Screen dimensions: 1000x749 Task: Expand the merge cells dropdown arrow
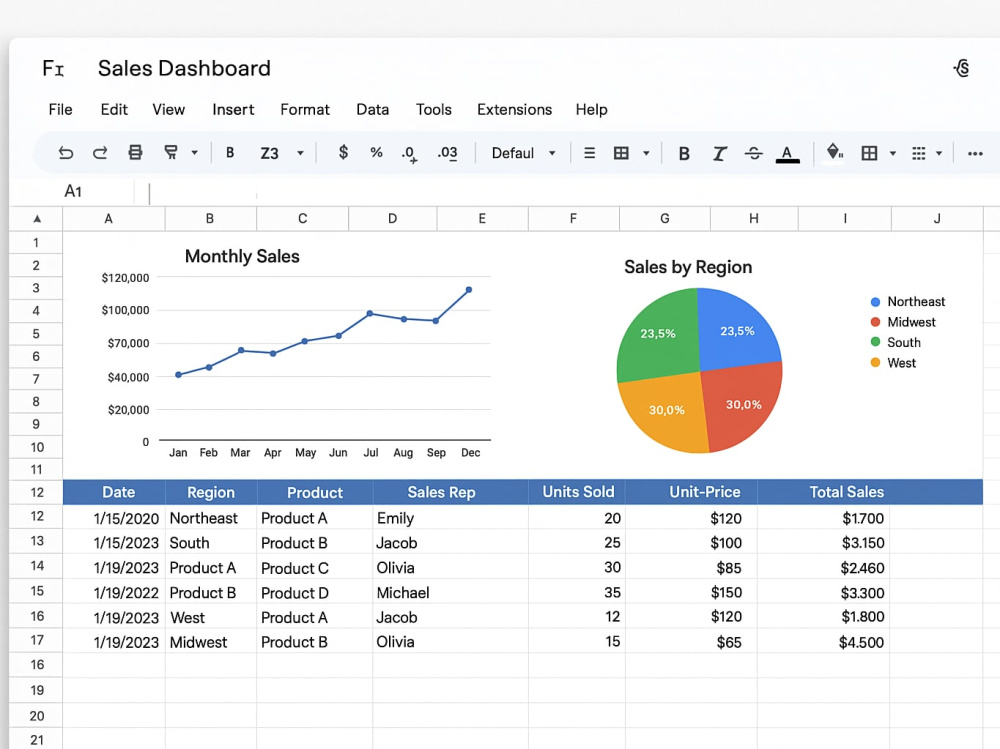[x=646, y=153]
